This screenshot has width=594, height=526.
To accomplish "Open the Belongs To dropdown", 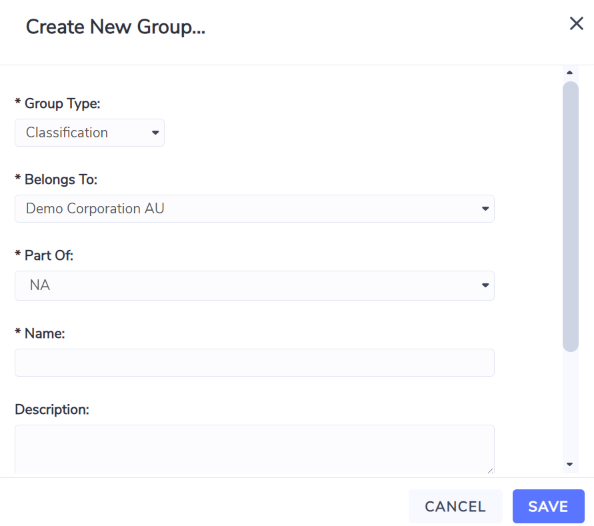I will [x=255, y=208].
